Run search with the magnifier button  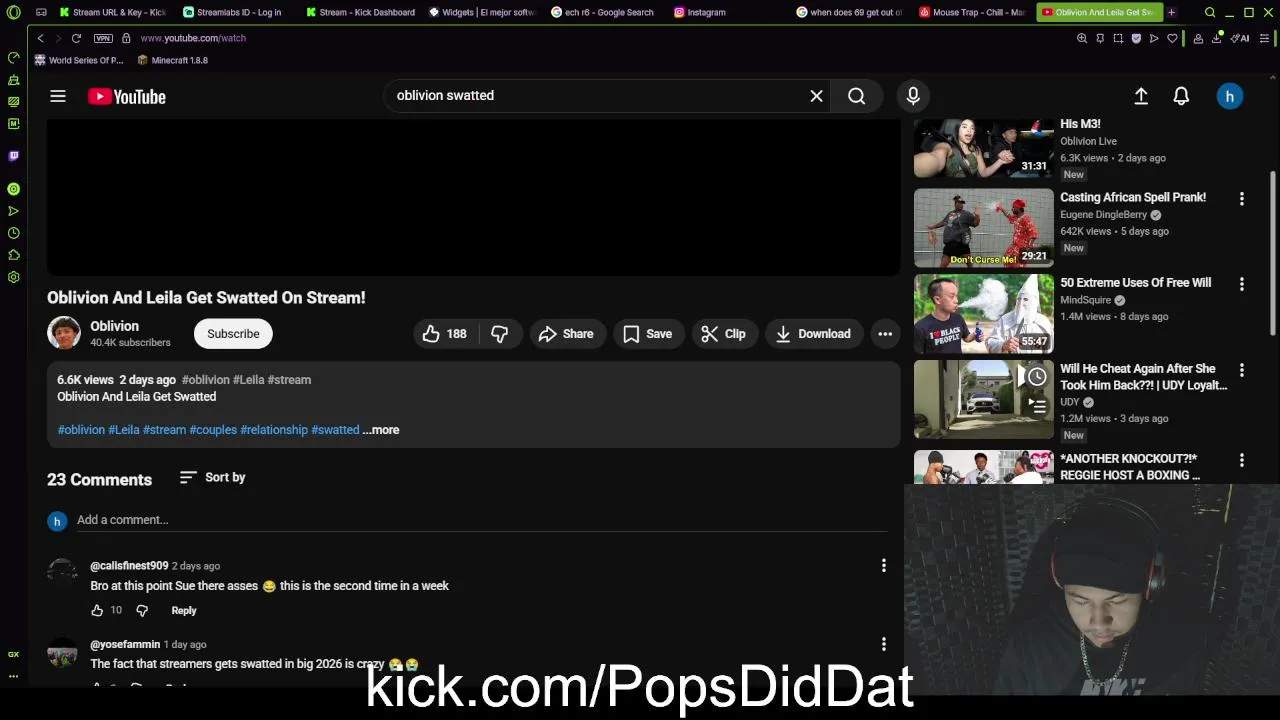857,96
